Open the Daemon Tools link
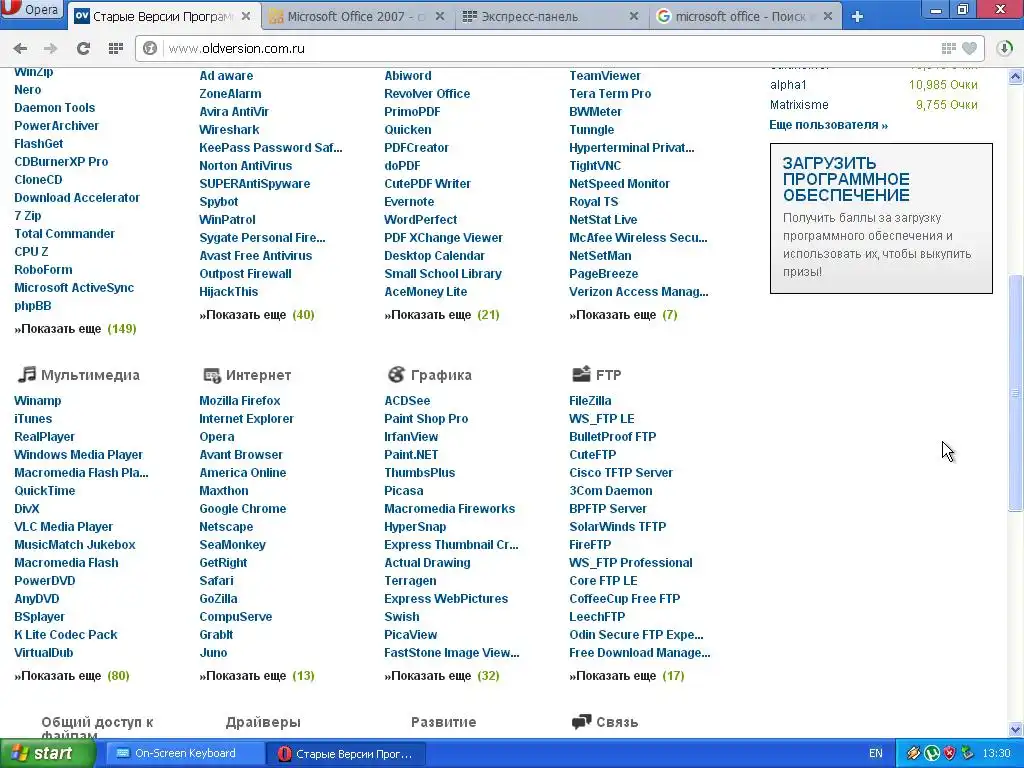The height and width of the screenshot is (768, 1024). (54, 108)
